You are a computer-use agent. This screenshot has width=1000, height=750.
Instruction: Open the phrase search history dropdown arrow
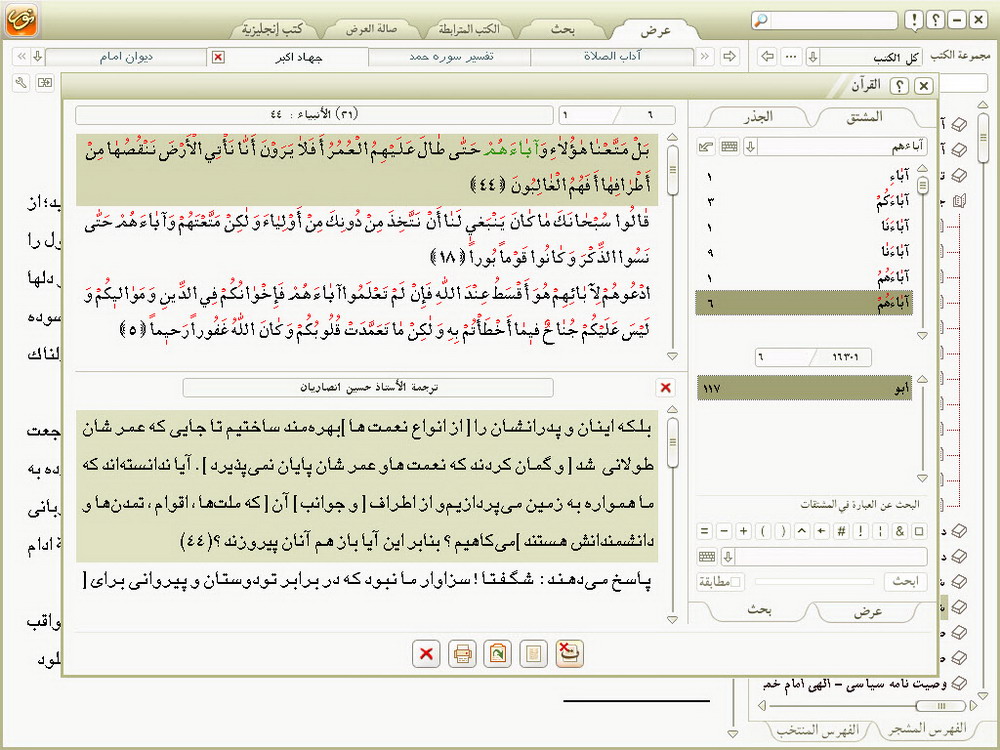click(728, 557)
